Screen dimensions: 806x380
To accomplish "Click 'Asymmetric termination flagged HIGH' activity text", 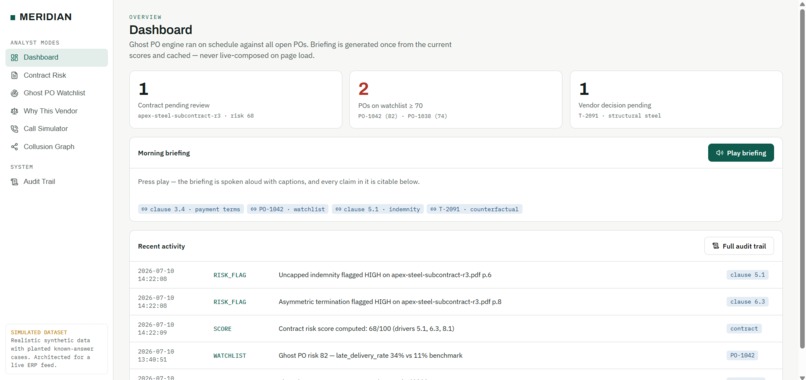I will coord(390,302).
